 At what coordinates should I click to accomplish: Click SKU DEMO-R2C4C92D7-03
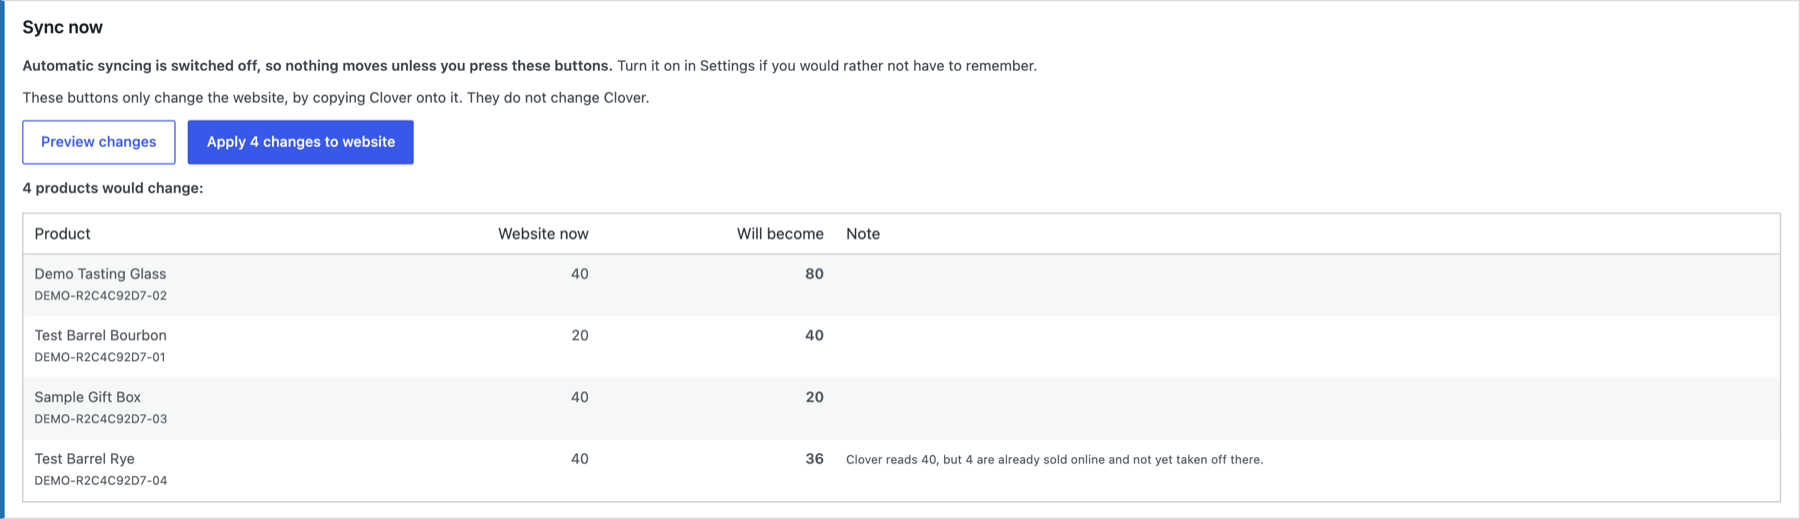pyautogui.click(x=101, y=419)
